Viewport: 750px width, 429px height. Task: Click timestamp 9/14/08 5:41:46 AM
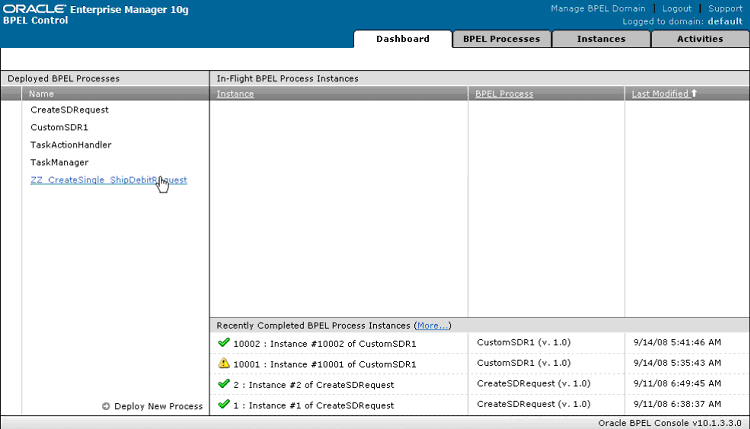pos(677,342)
